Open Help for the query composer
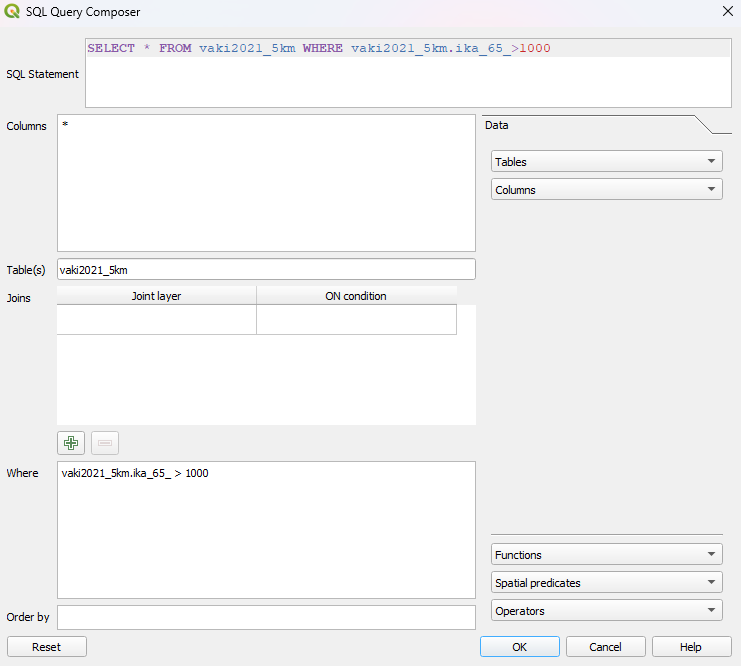 (691, 647)
